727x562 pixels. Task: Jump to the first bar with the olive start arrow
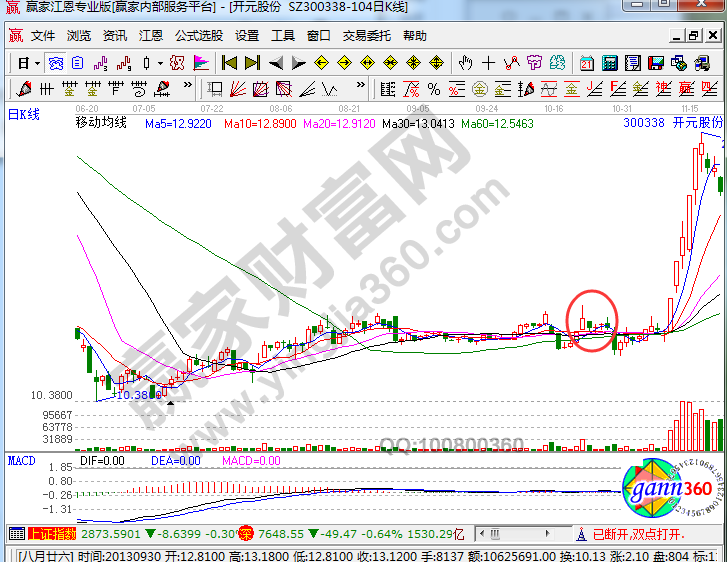coord(228,62)
